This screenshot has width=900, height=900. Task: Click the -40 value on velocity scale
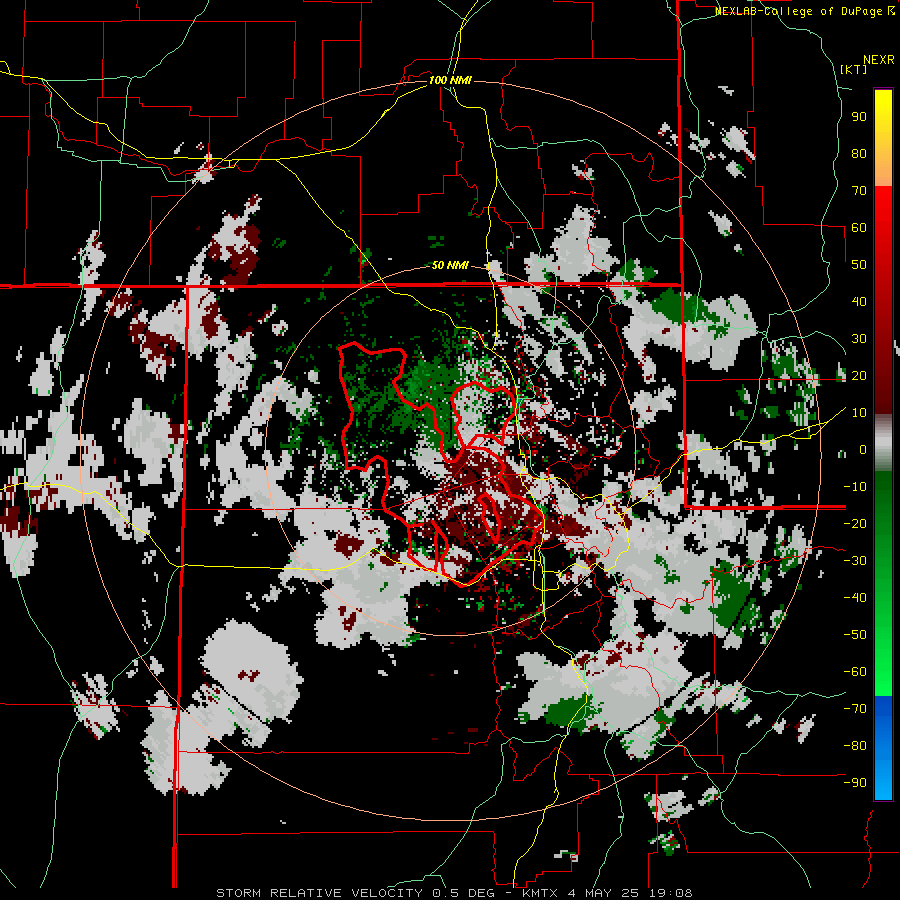[x=855, y=598]
